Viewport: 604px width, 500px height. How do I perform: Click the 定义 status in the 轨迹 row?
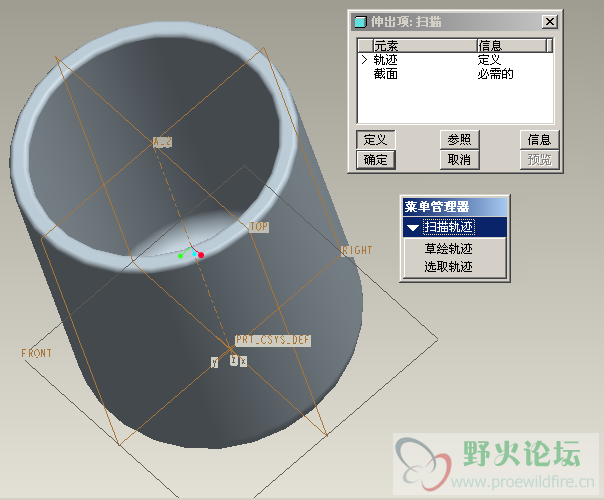tap(489, 60)
